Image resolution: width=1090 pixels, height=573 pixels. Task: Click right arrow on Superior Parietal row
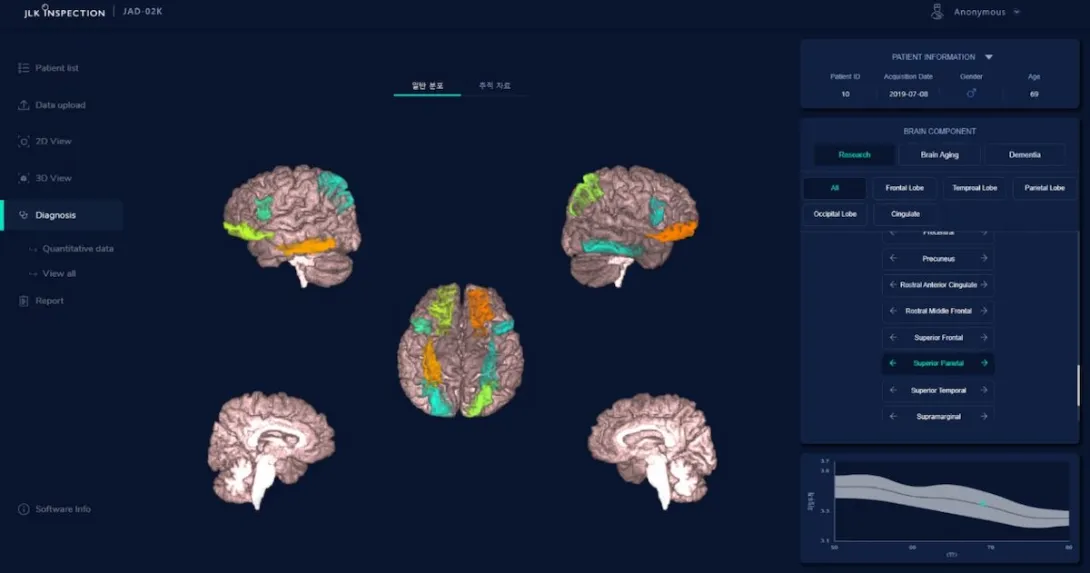984,364
